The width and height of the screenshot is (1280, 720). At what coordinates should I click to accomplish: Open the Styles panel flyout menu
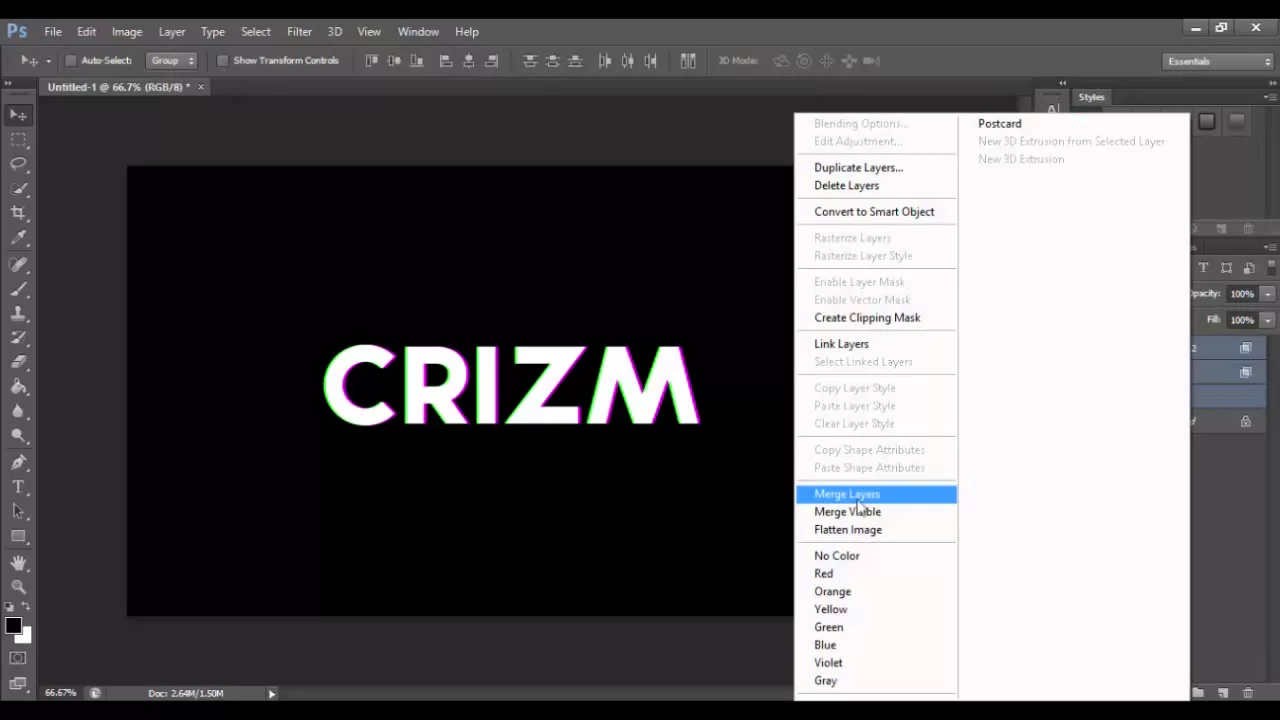tap(1270, 97)
